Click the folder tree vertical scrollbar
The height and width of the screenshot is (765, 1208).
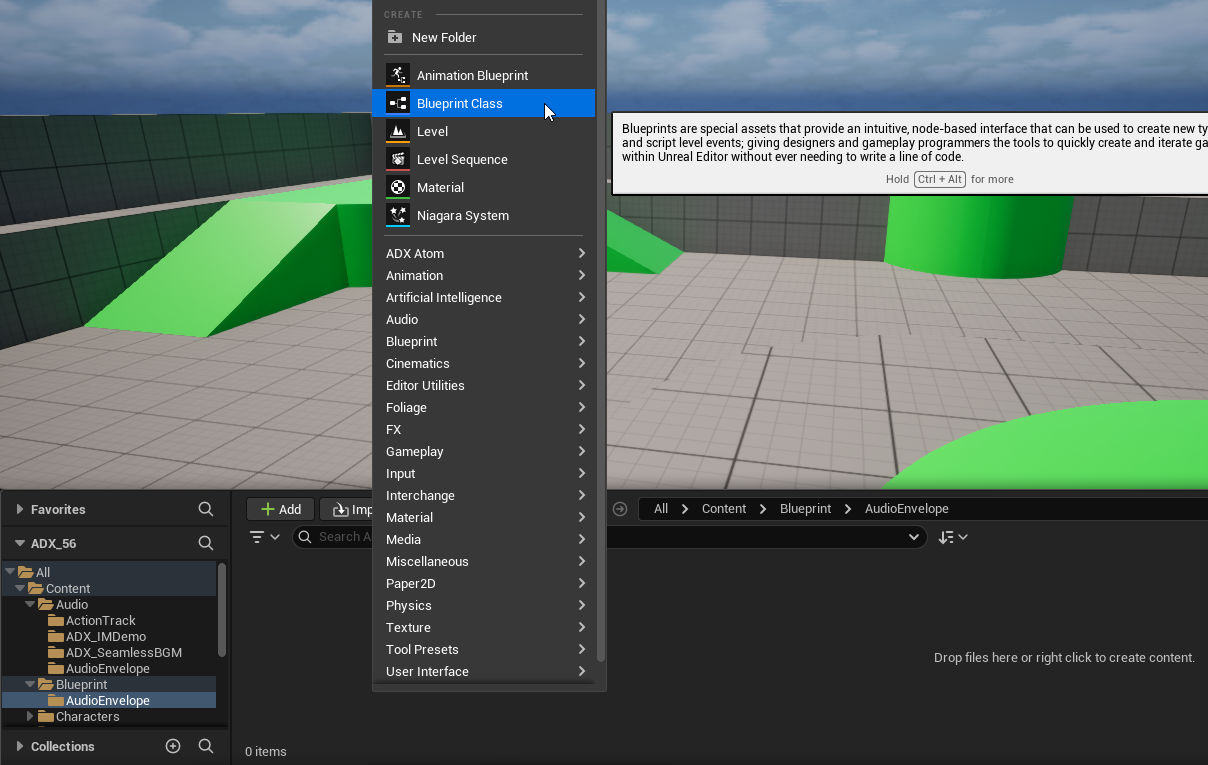(x=222, y=610)
